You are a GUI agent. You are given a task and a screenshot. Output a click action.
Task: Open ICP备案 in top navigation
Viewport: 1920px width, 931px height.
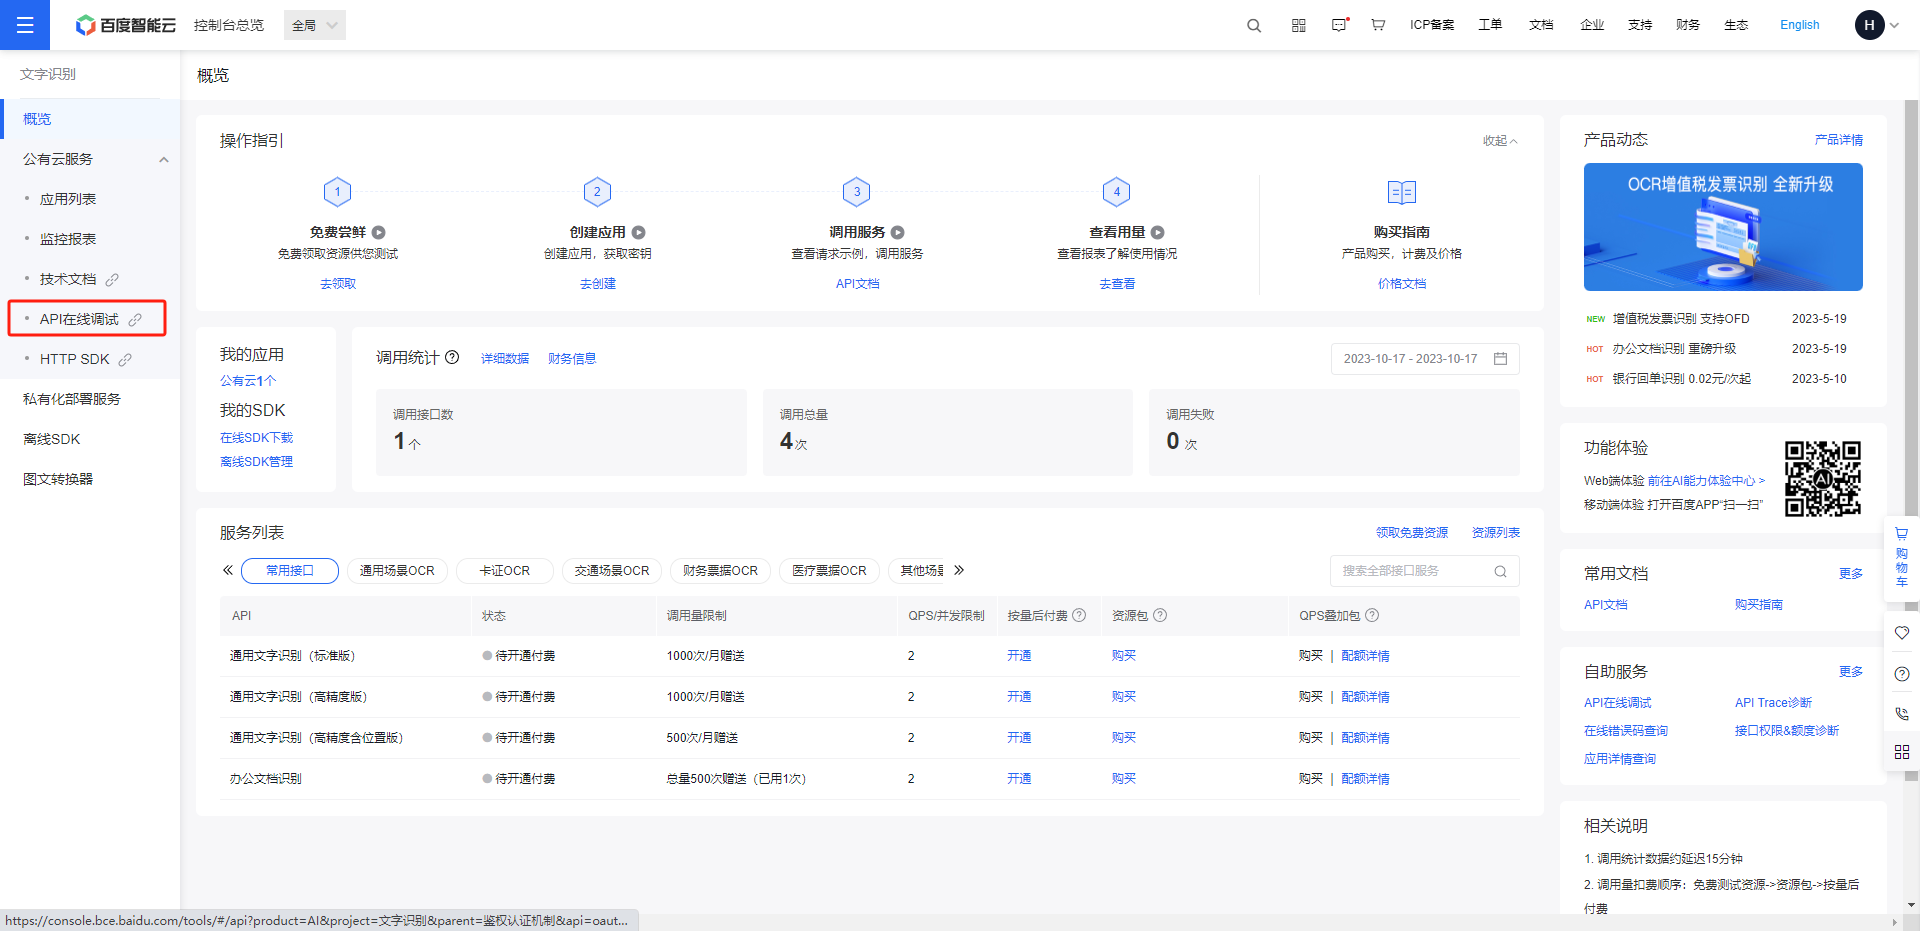tap(1432, 25)
